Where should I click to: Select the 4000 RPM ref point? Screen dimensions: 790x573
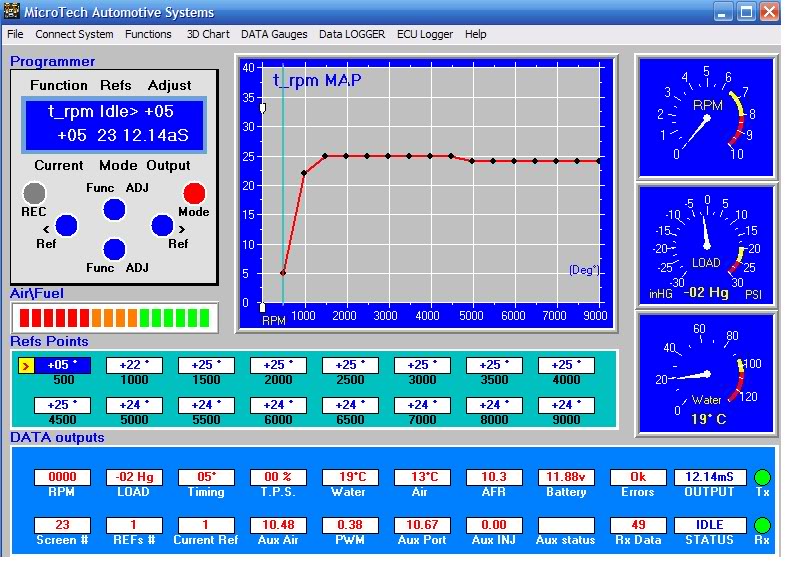[x=566, y=365]
